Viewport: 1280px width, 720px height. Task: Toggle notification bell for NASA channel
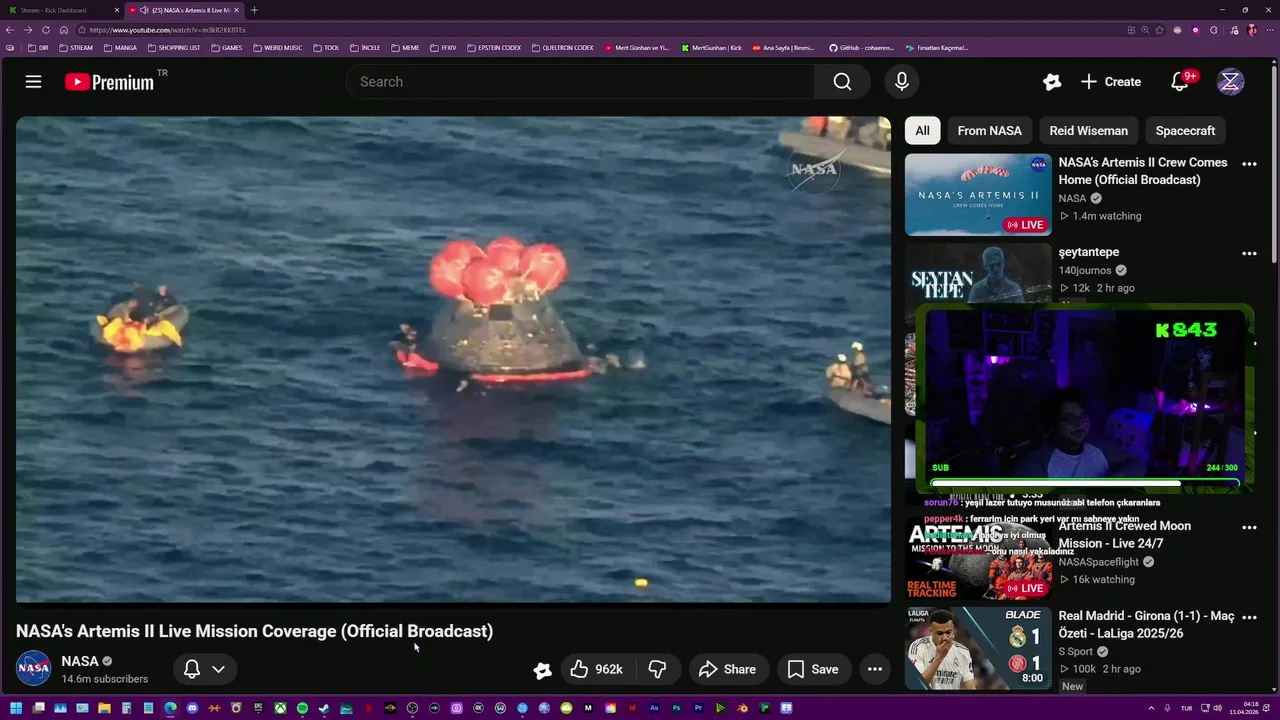(192, 669)
